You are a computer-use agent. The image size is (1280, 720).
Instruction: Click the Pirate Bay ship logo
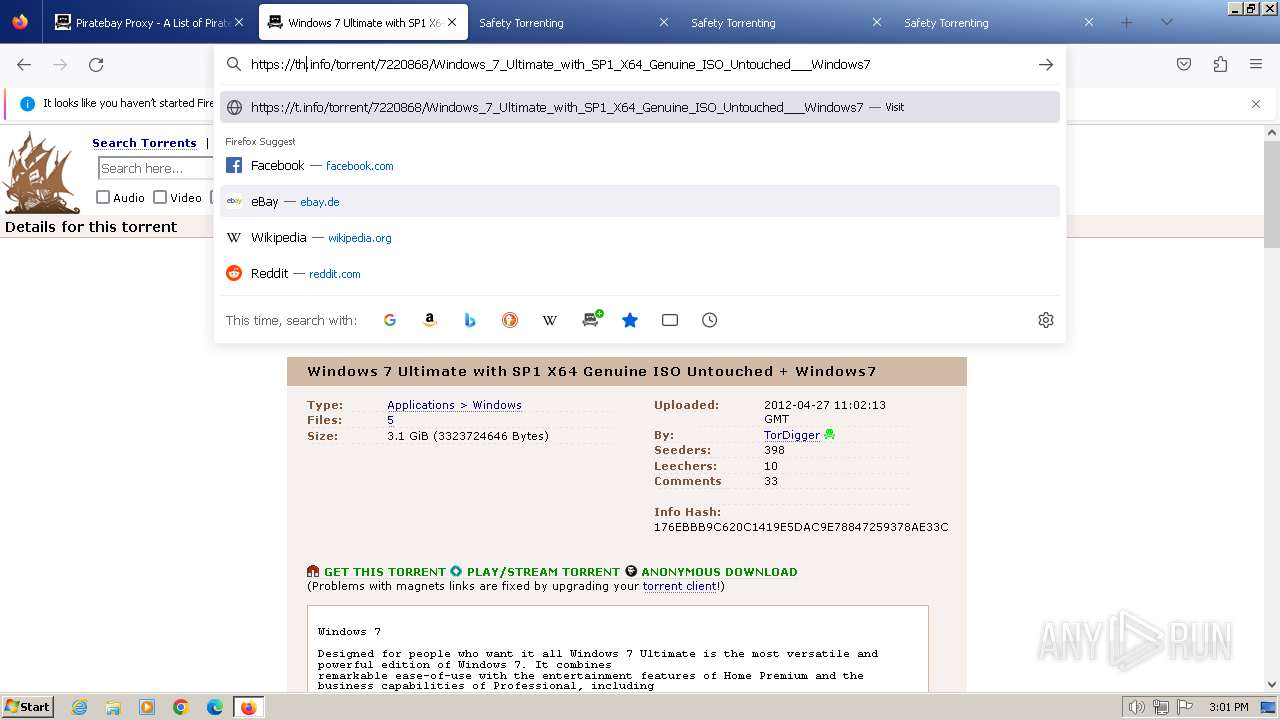[41, 172]
